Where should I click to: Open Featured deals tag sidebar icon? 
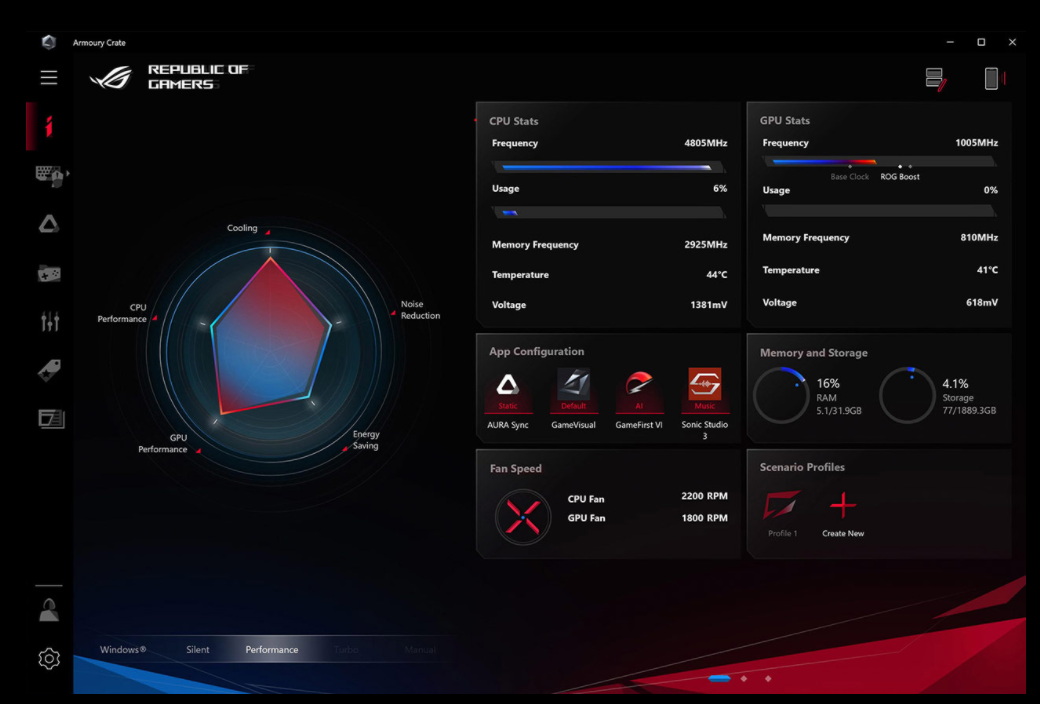(x=49, y=370)
